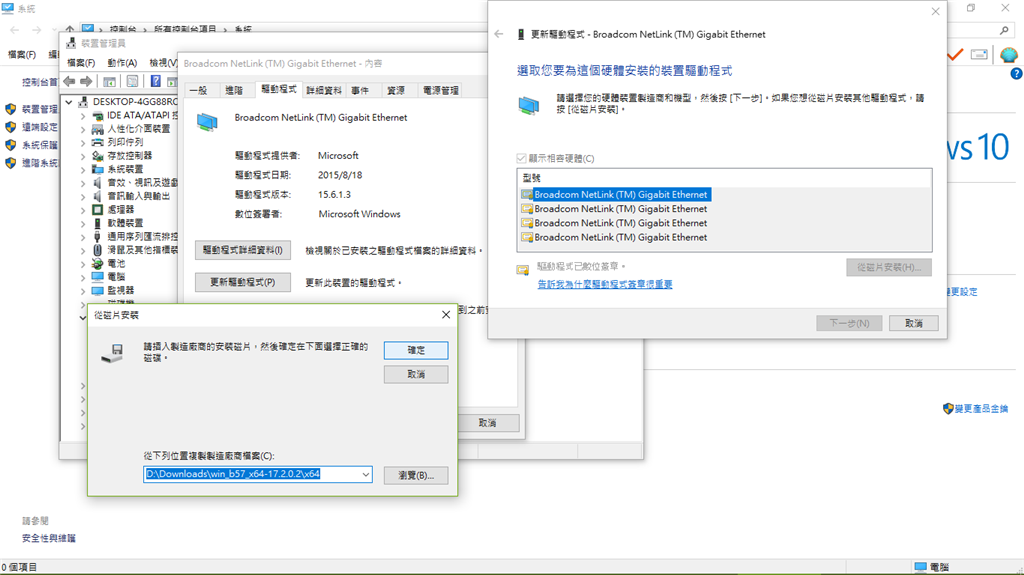Click the floppy disk drive icon in 從磁片安裝 dialog
The height and width of the screenshot is (575, 1024).
113,353
